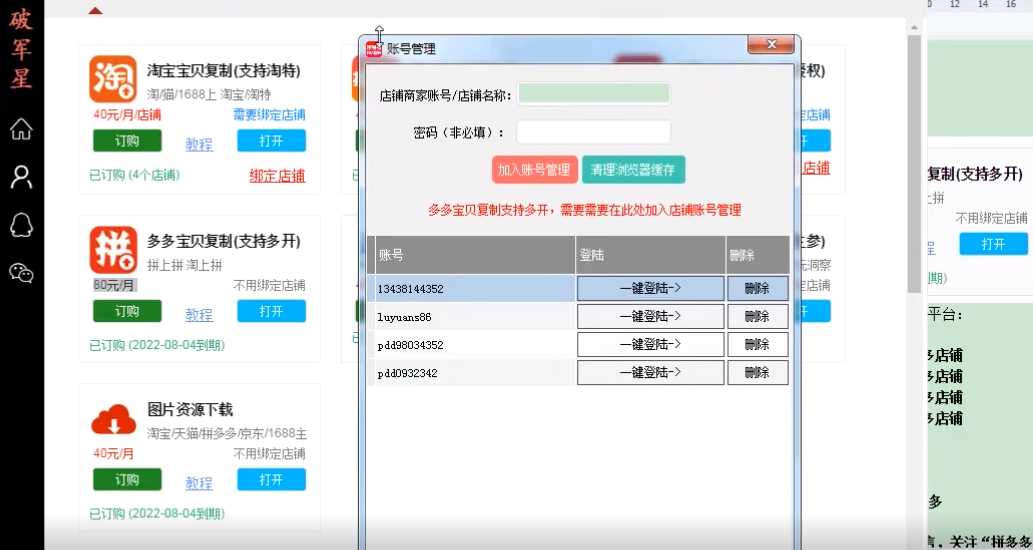Click the 淘宝宝贝复制(支持淘特) title
The width and height of the screenshot is (1033, 550).
click(x=223, y=70)
